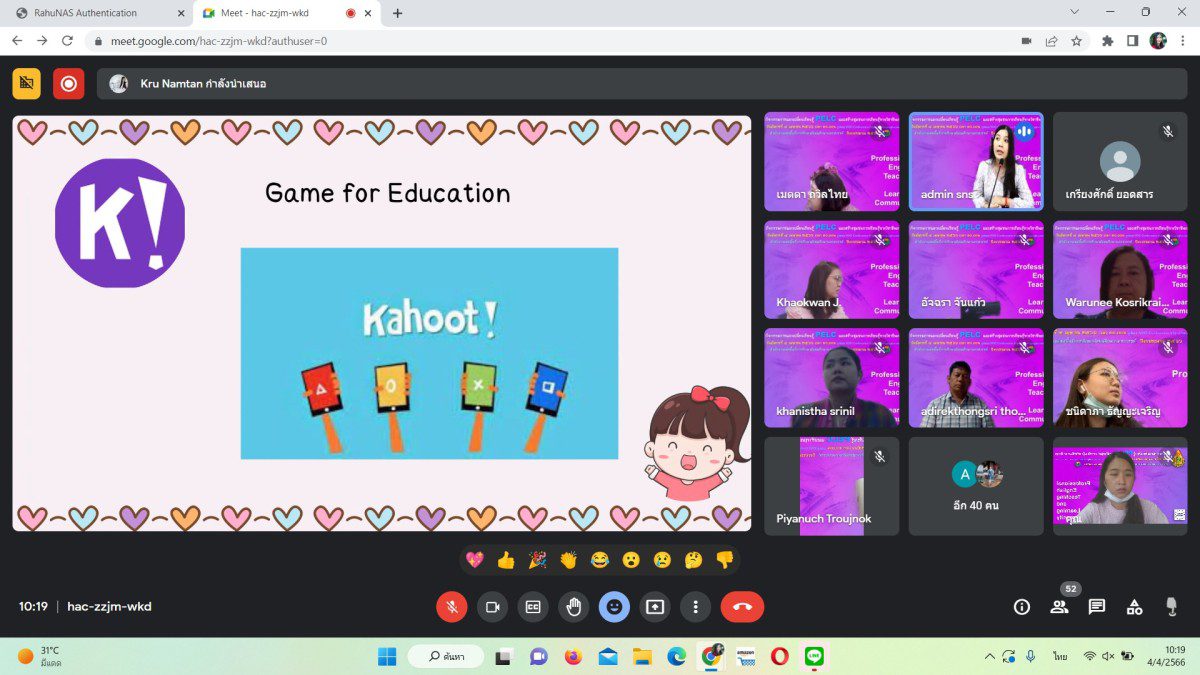Open the Activities panel

[1134, 606]
